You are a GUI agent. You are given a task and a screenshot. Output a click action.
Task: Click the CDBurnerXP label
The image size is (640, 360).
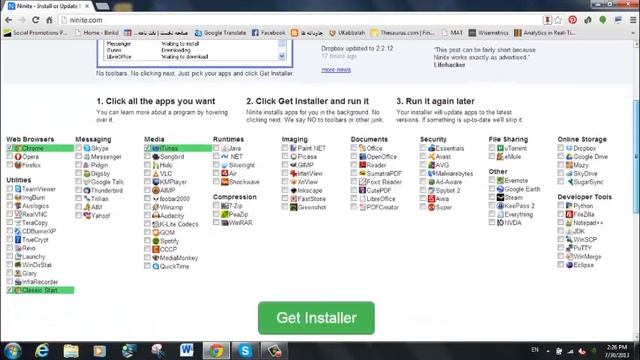(39, 231)
